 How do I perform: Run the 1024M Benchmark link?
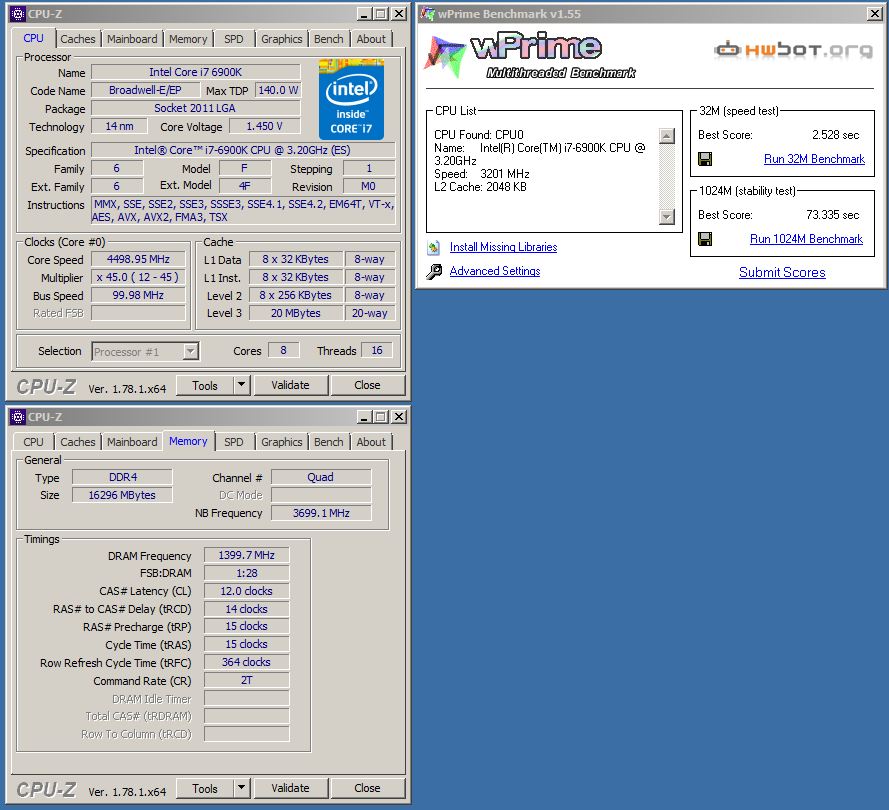coord(806,239)
